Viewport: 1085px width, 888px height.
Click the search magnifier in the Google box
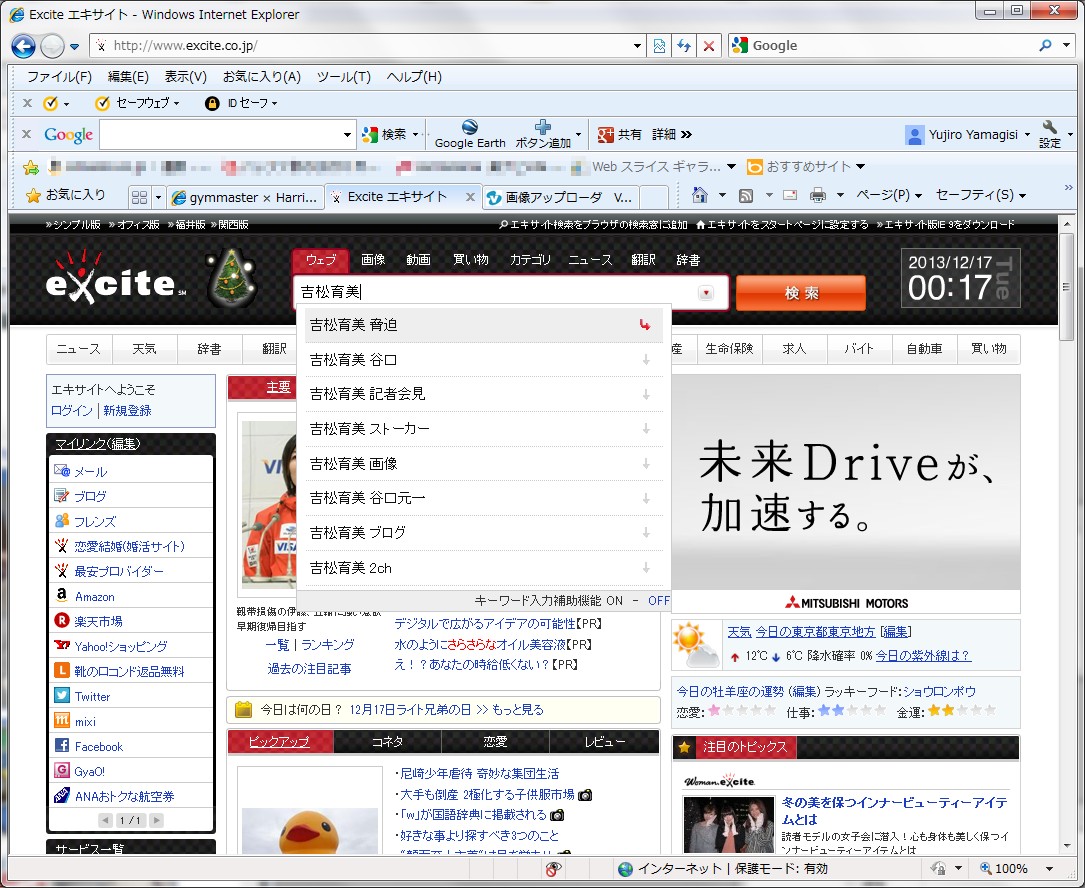[x=1045, y=46]
